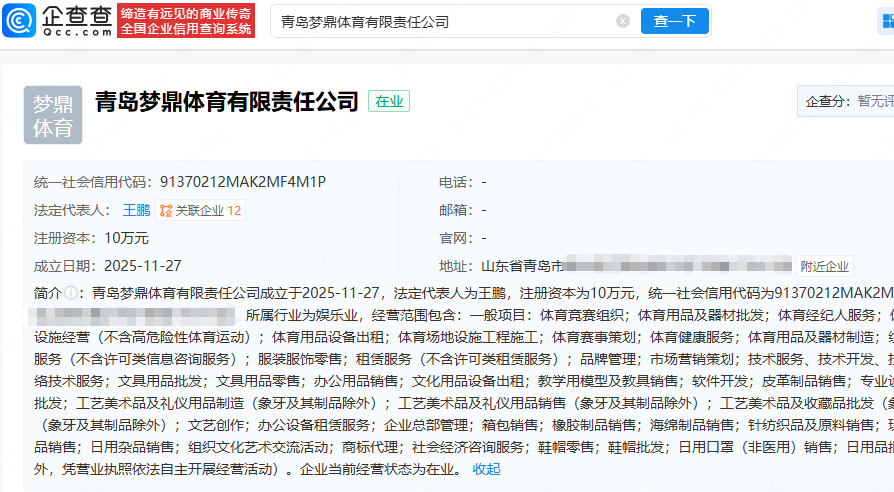Image resolution: width=894 pixels, height=492 pixels.
Task: Clear the search box with the X icon
Action: (x=623, y=21)
